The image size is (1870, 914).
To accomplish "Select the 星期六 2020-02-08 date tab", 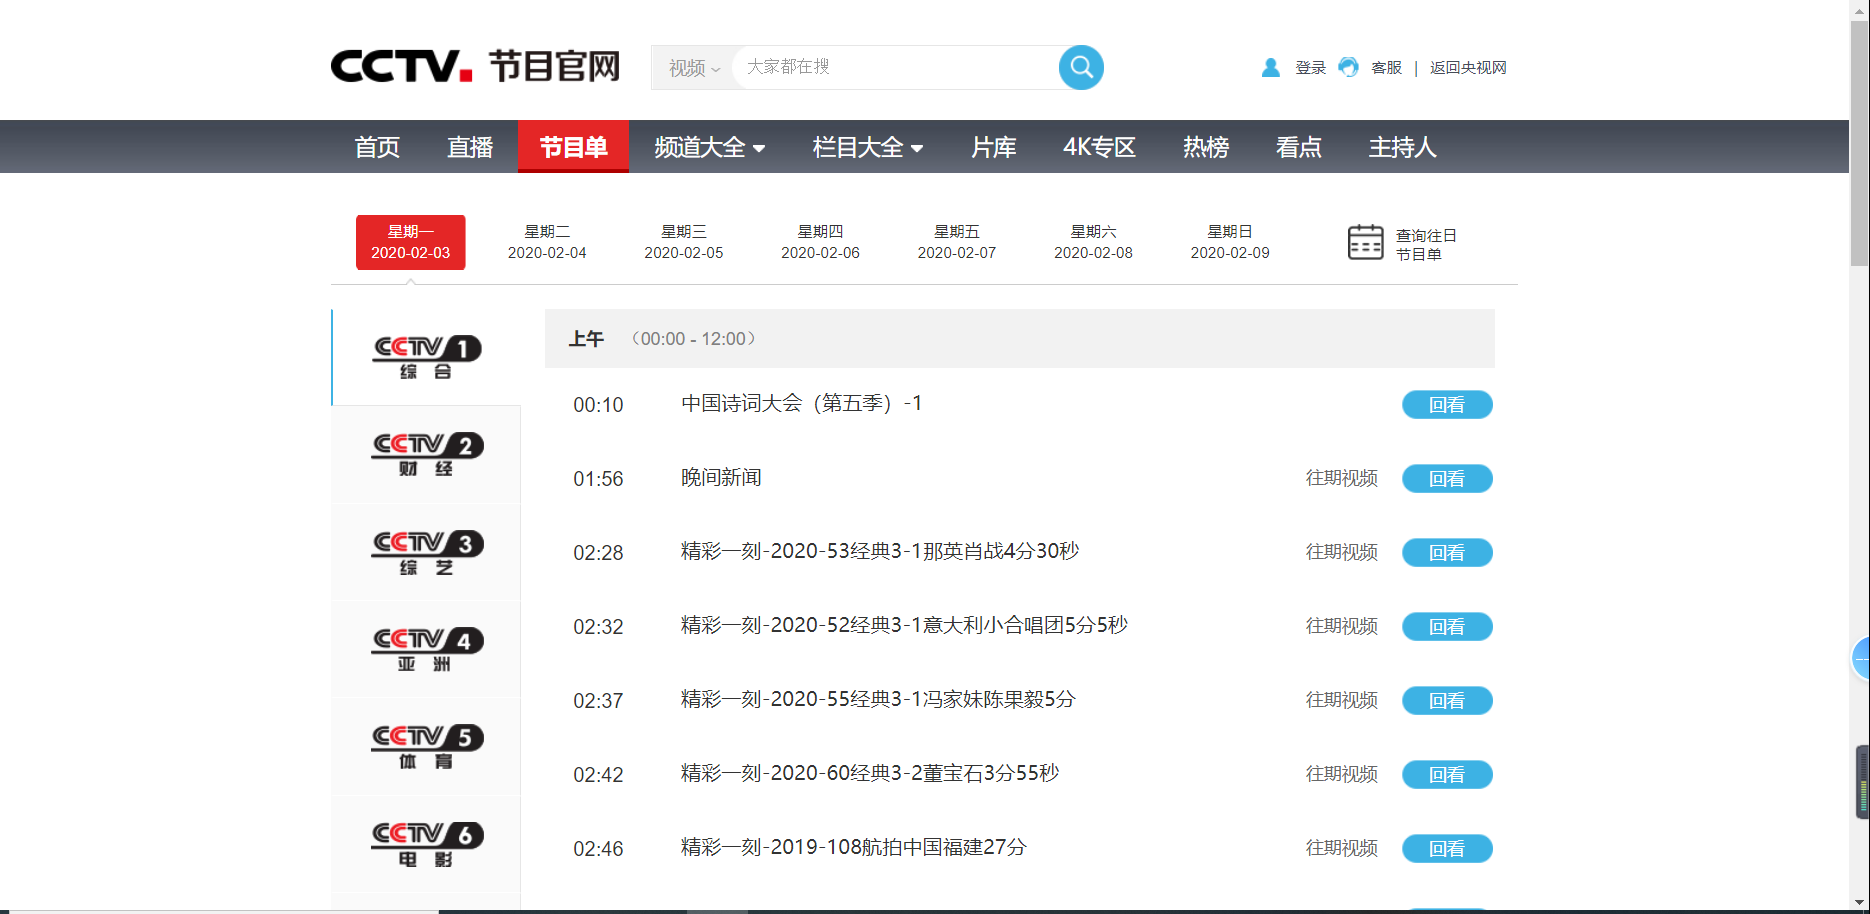I will tap(1093, 242).
